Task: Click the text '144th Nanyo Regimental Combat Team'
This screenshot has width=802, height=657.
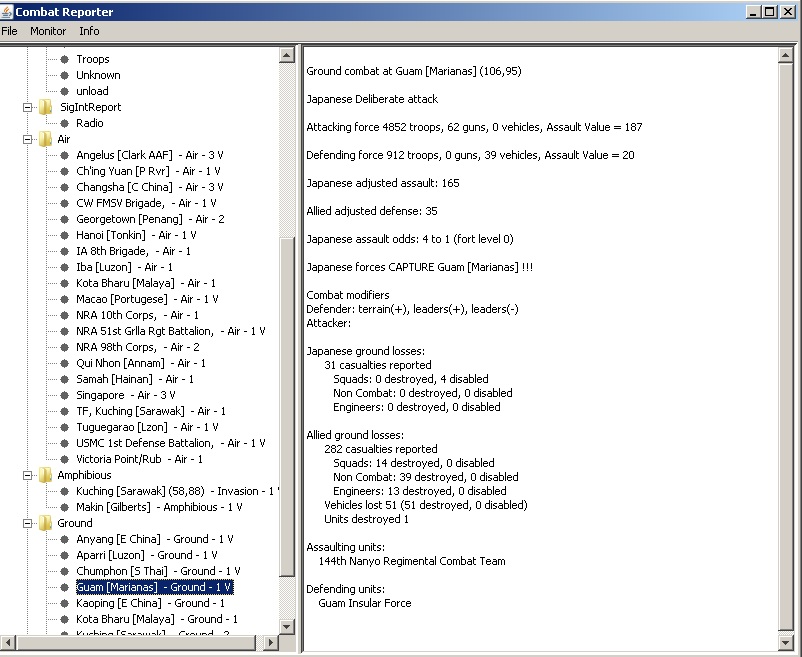Action: [x=412, y=561]
